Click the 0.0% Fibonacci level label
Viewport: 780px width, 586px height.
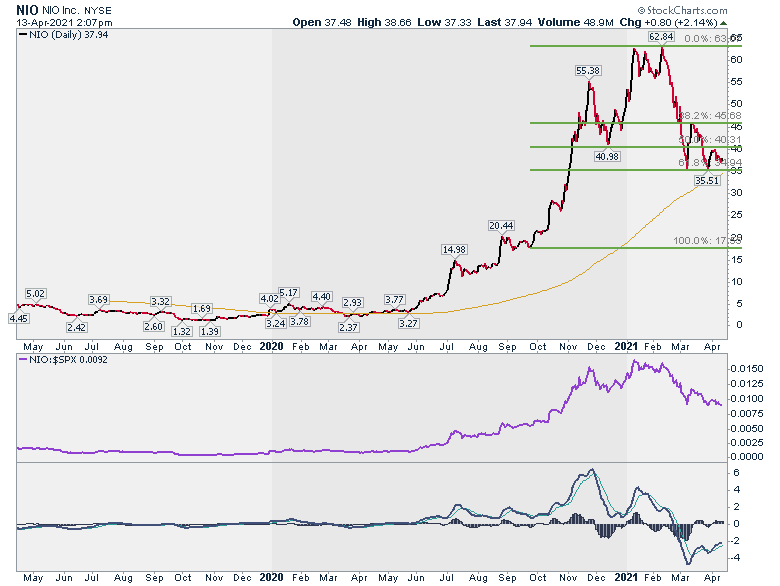click(712, 39)
